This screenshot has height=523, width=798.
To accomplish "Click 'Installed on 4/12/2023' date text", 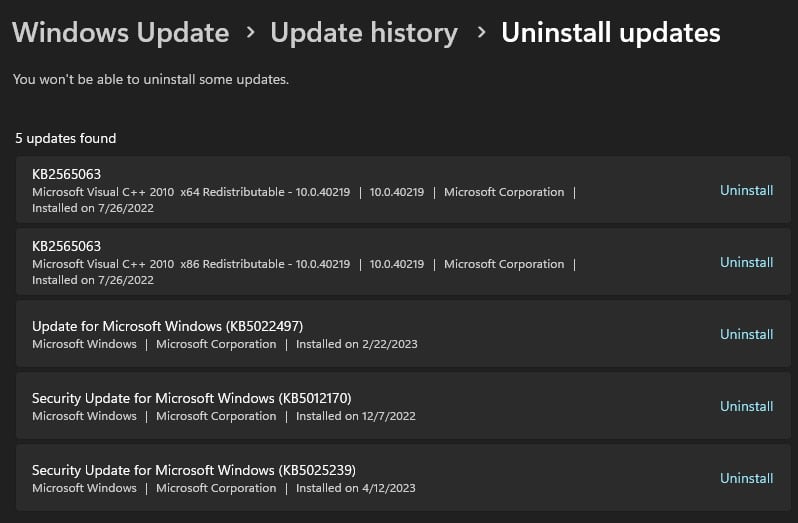I will point(355,488).
